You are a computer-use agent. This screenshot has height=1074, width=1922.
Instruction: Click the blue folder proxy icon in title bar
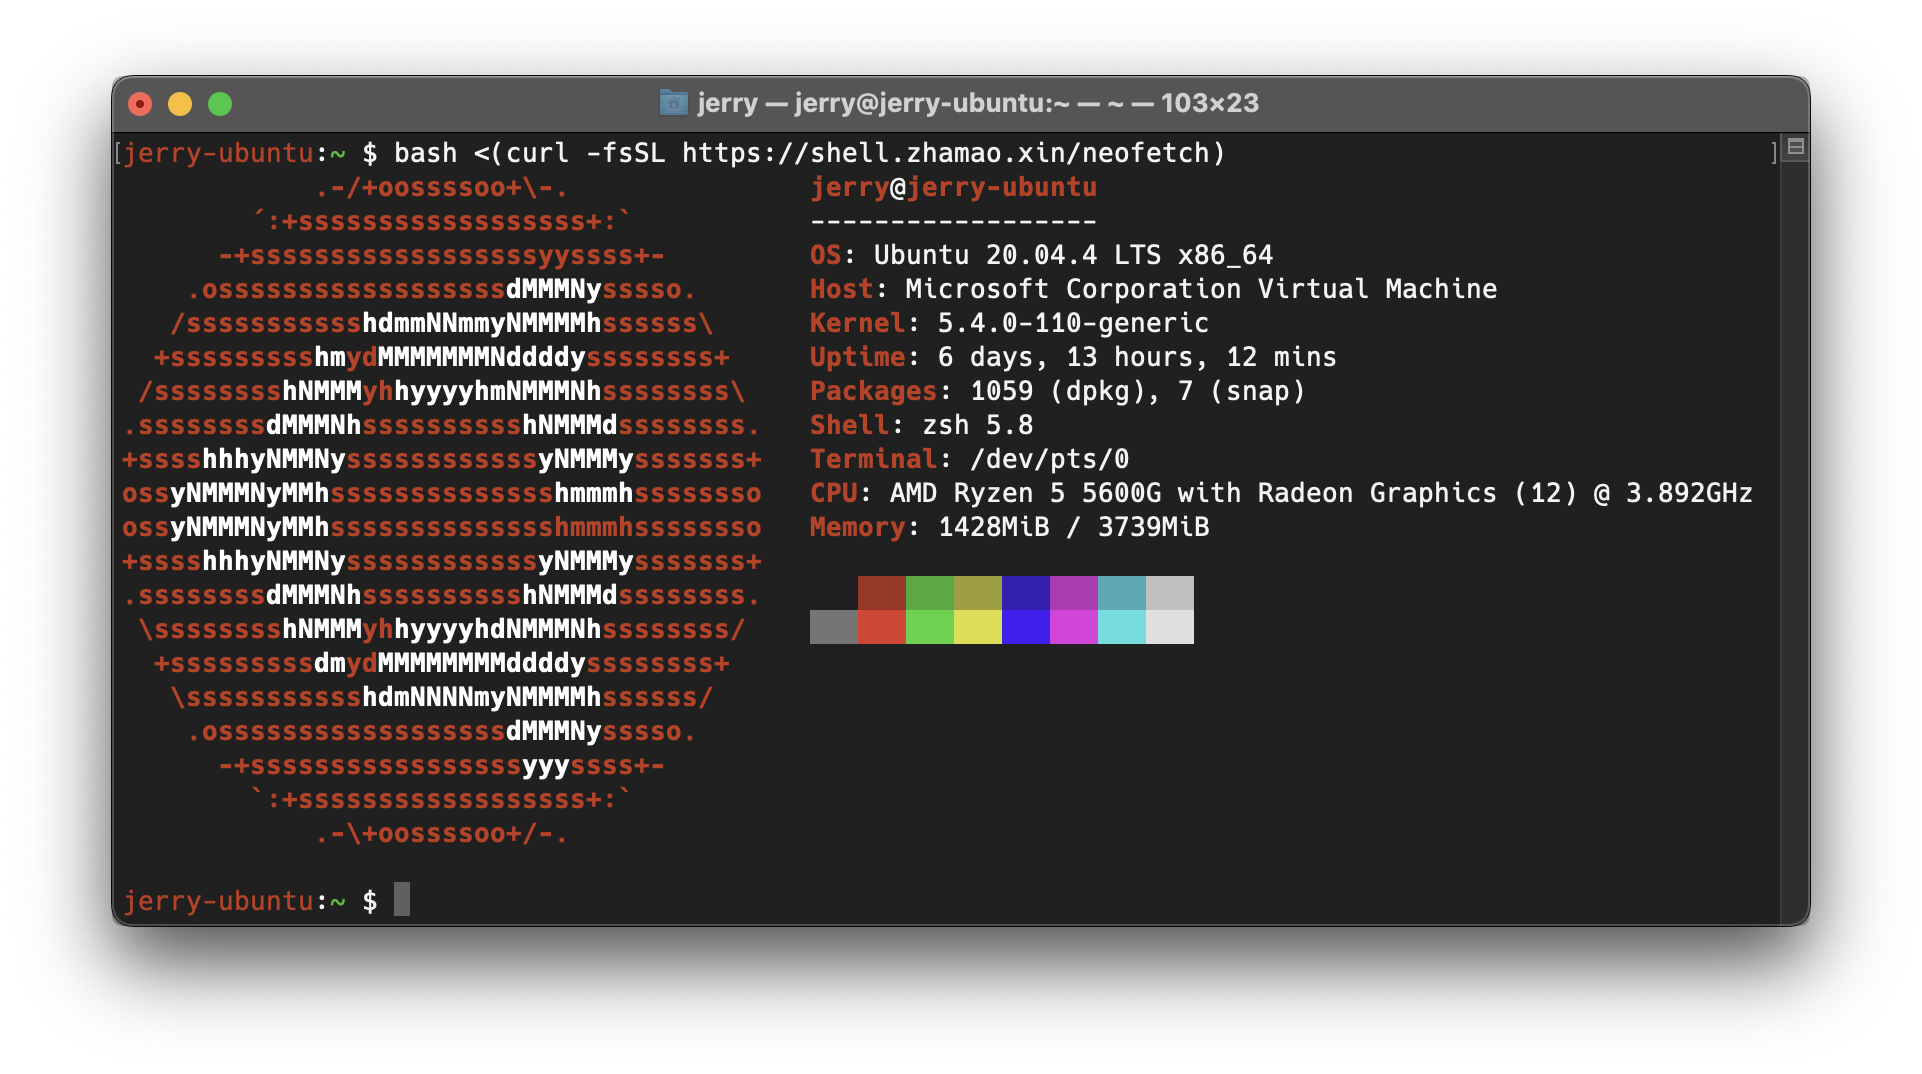673,103
